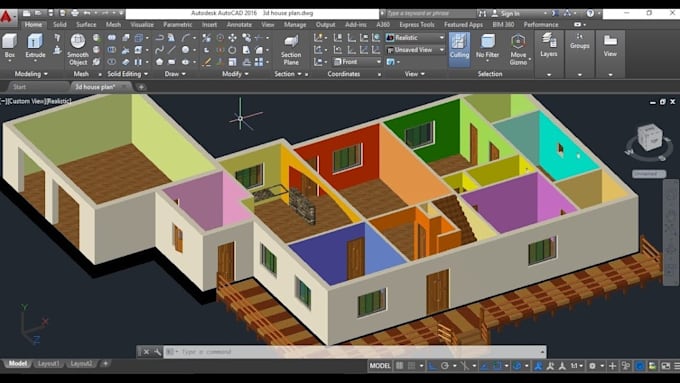Select the No Filter selection icon
Image resolution: width=680 pixels, height=383 pixels.
pyautogui.click(x=487, y=46)
